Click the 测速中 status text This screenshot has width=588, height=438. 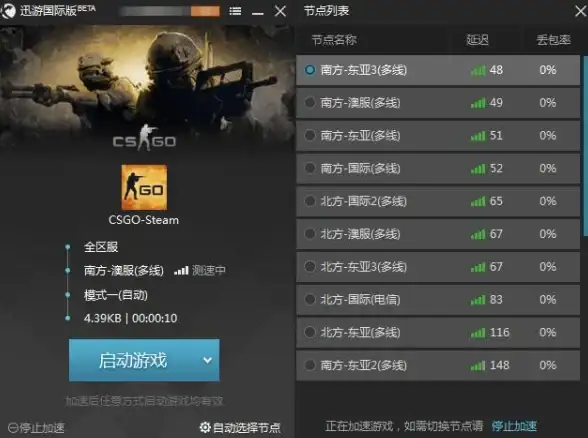pos(209,270)
